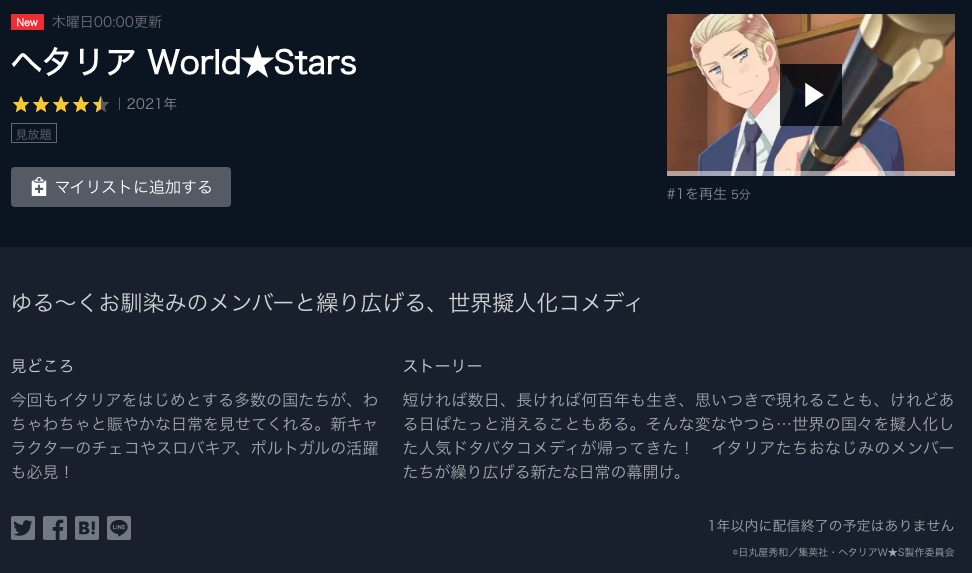
Task: Send this title through LINE icon
Action: [119, 528]
